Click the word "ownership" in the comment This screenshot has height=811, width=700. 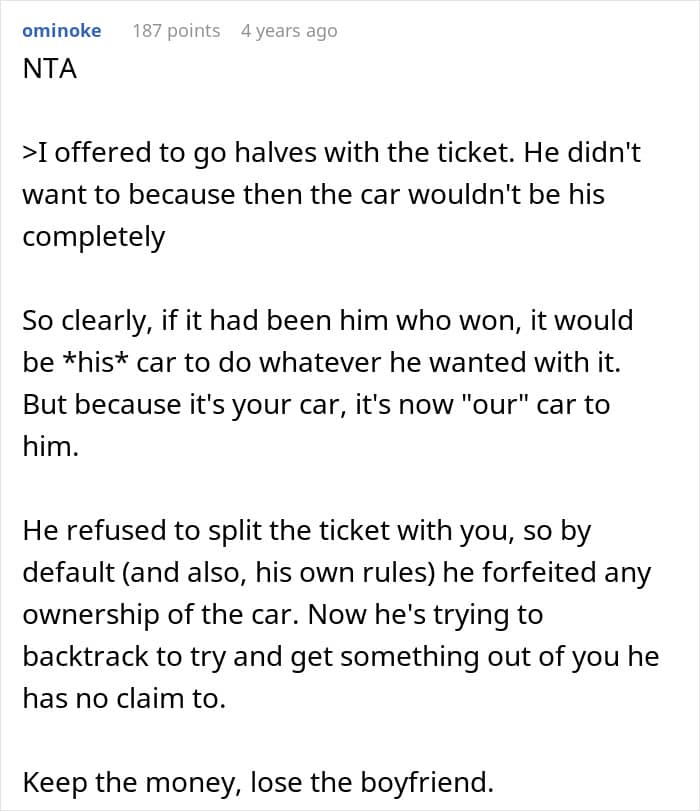[91, 615]
